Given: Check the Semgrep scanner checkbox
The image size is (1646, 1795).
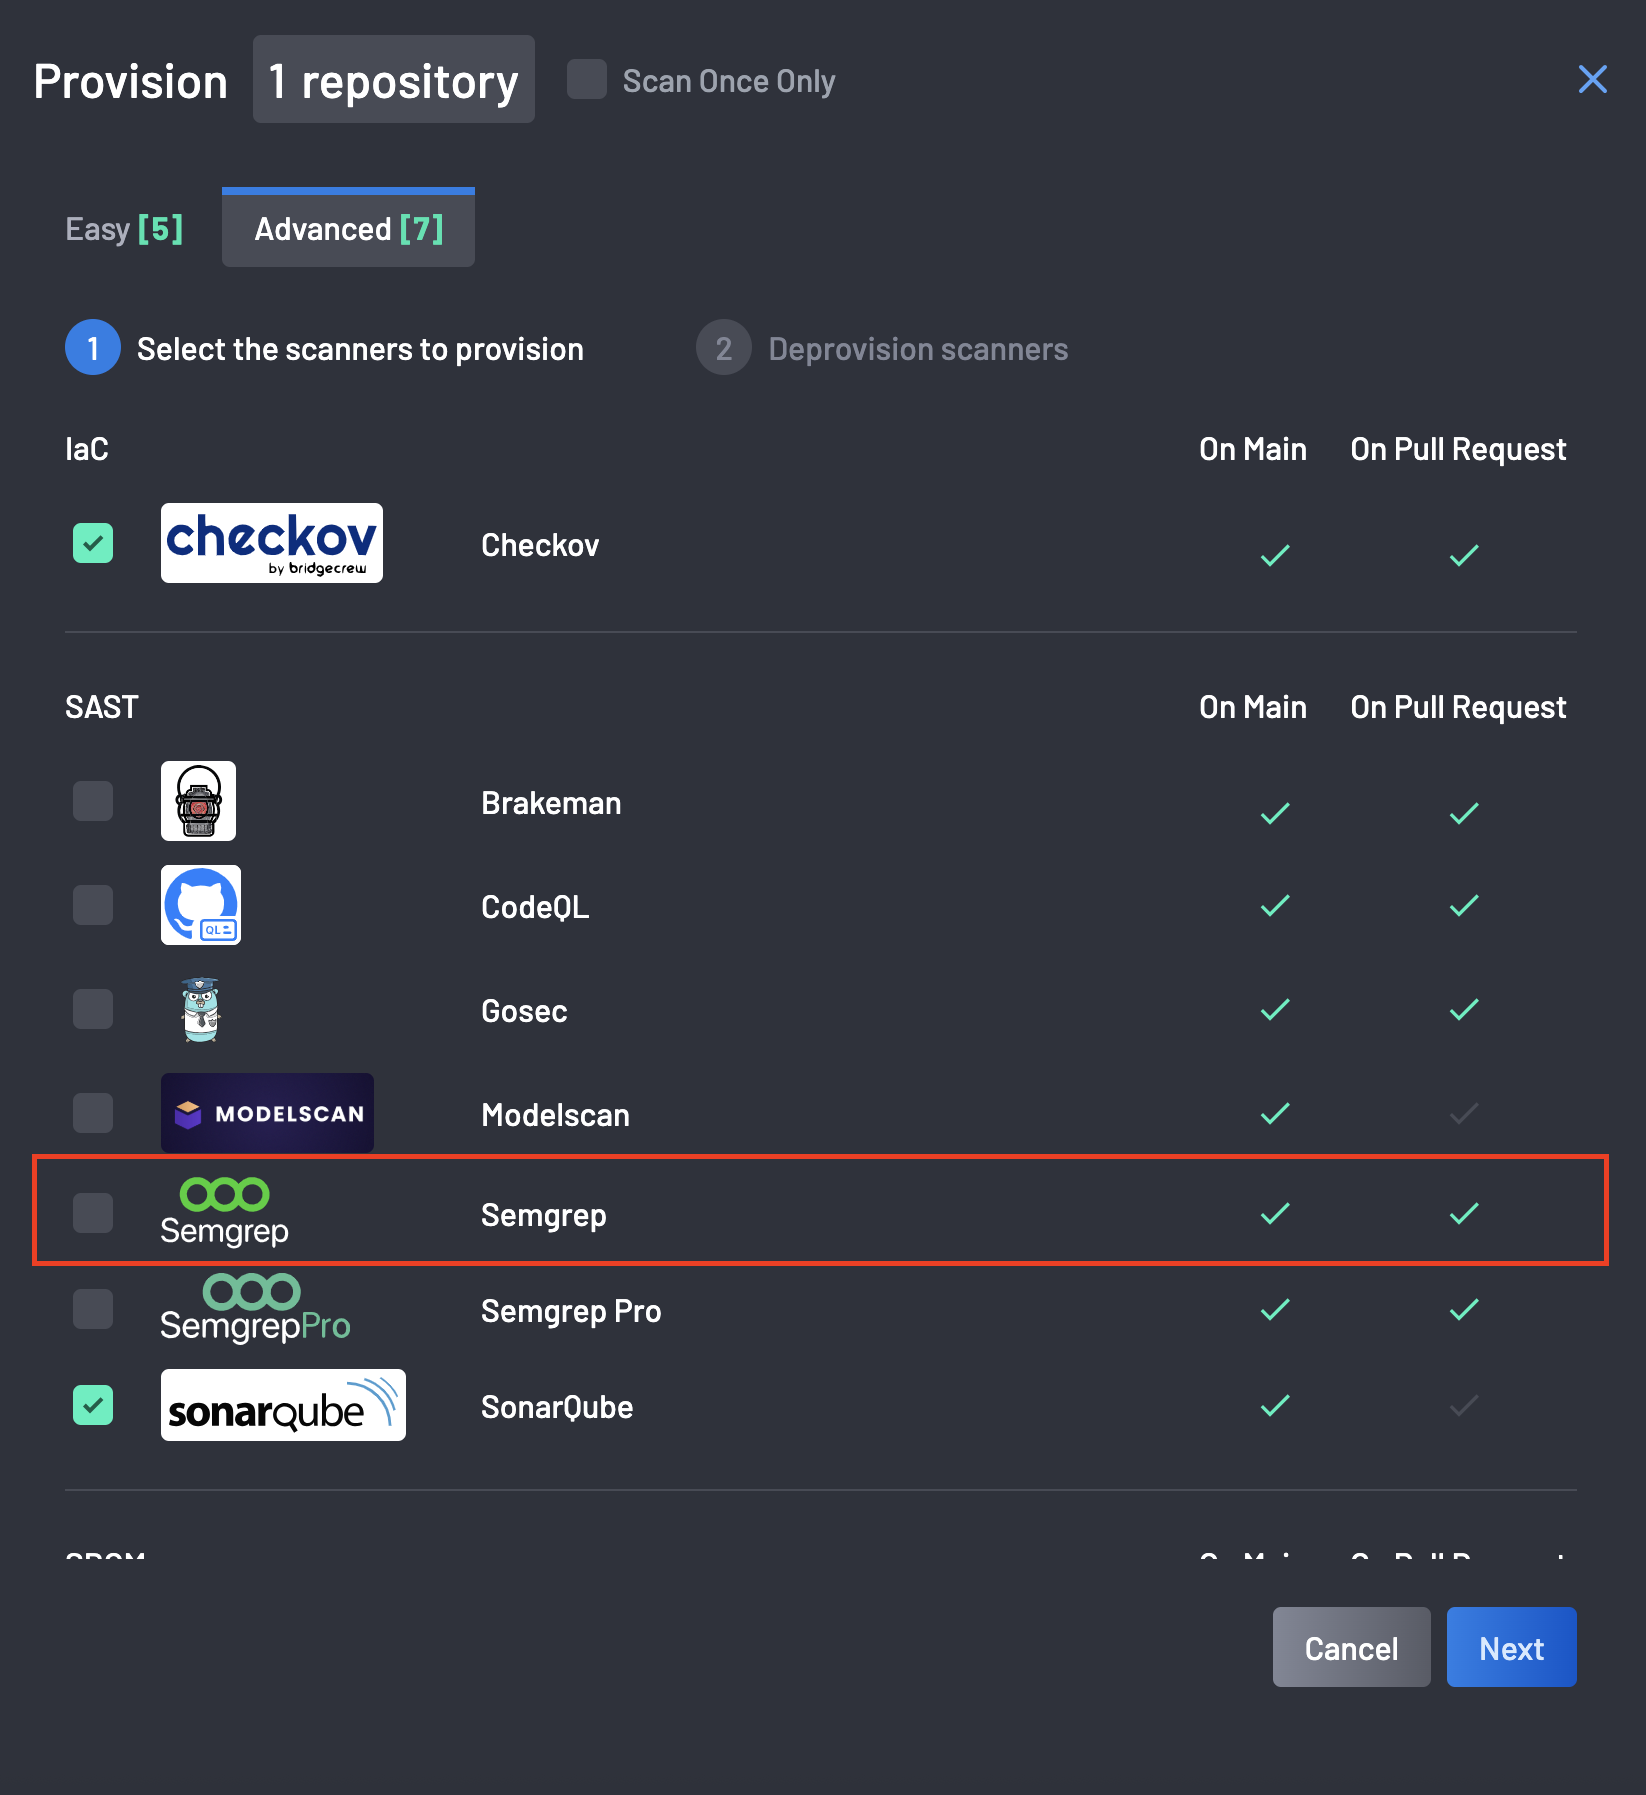Looking at the screenshot, I should click(93, 1213).
